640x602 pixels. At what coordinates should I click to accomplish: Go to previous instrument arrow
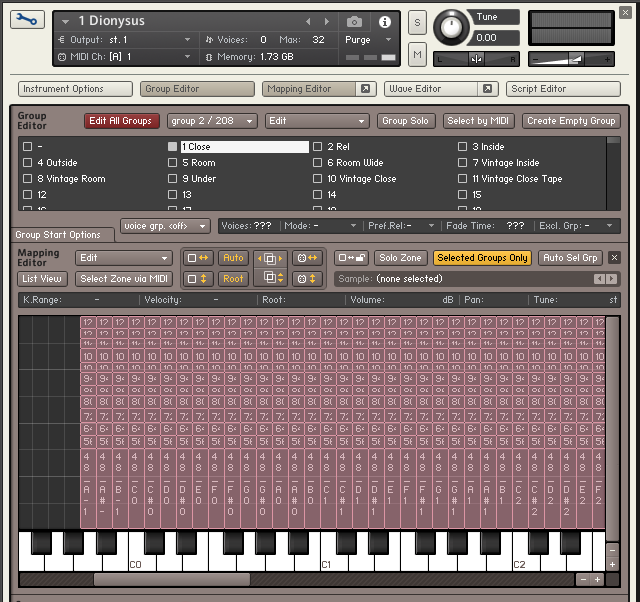point(308,22)
